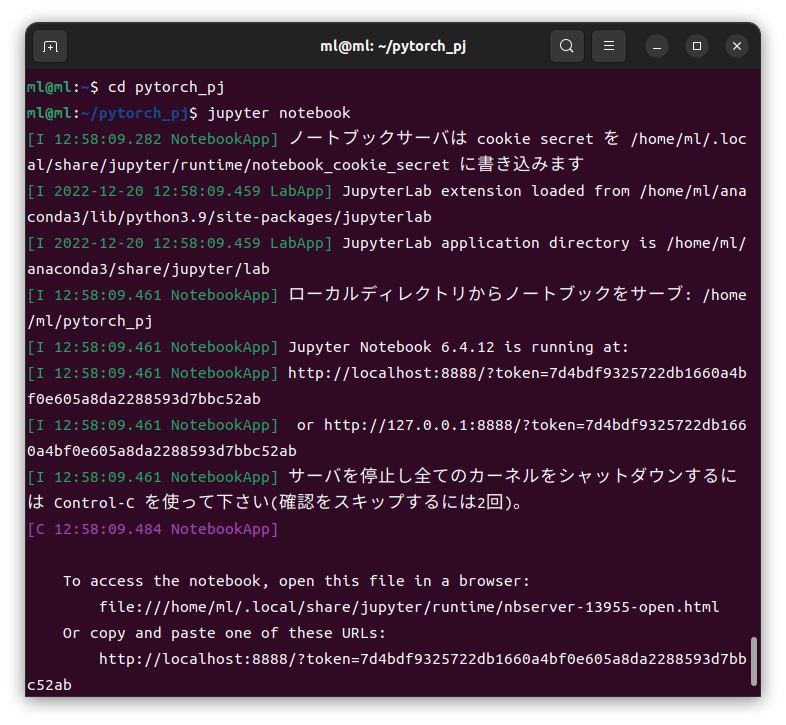Screen dimensions: 786x725
Task: Open a new terminal tab
Action: (50, 47)
